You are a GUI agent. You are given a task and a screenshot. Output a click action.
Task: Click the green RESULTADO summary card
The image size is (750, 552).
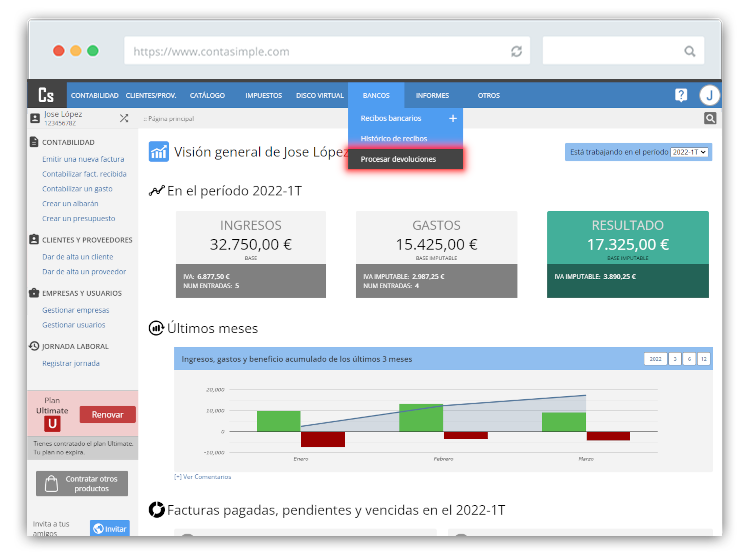pyautogui.click(x=628, y=254)
